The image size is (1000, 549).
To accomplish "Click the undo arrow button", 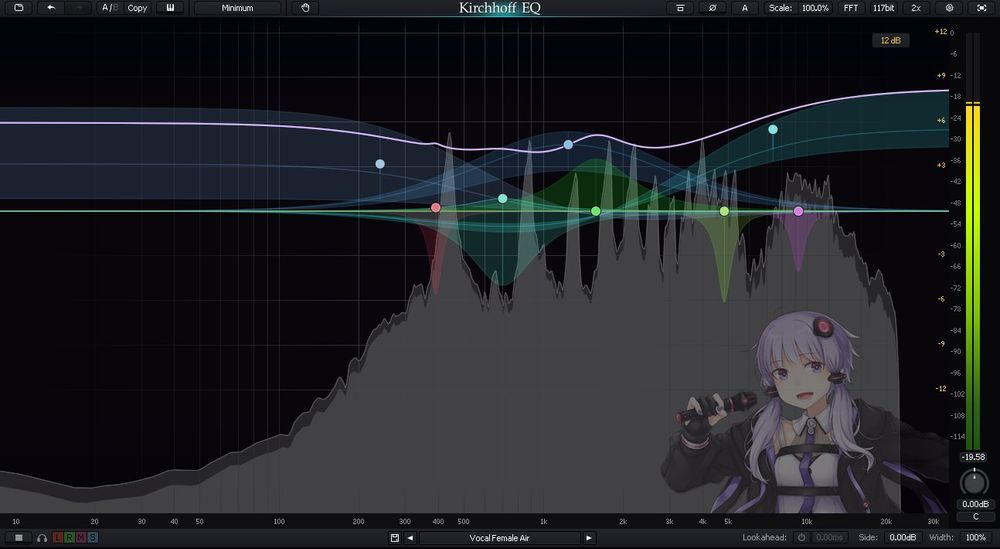I will 51,8.
